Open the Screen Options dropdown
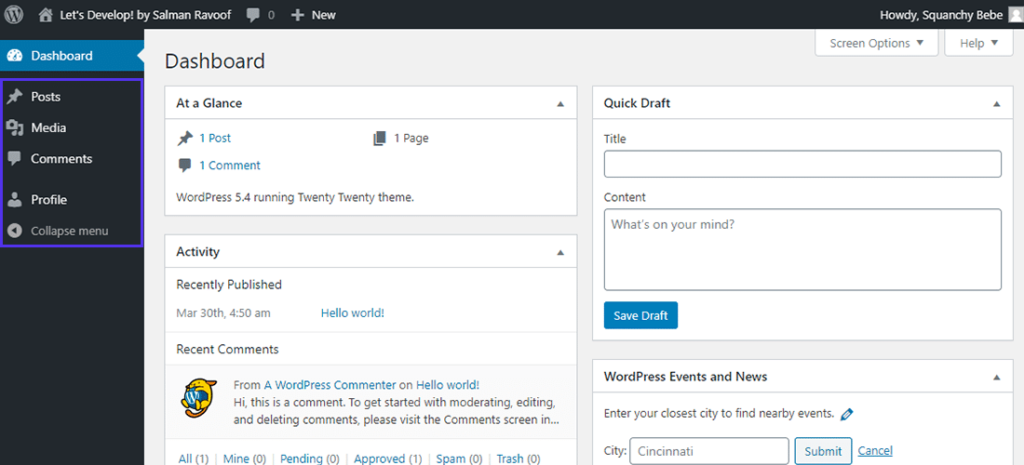 pos(876,43)
